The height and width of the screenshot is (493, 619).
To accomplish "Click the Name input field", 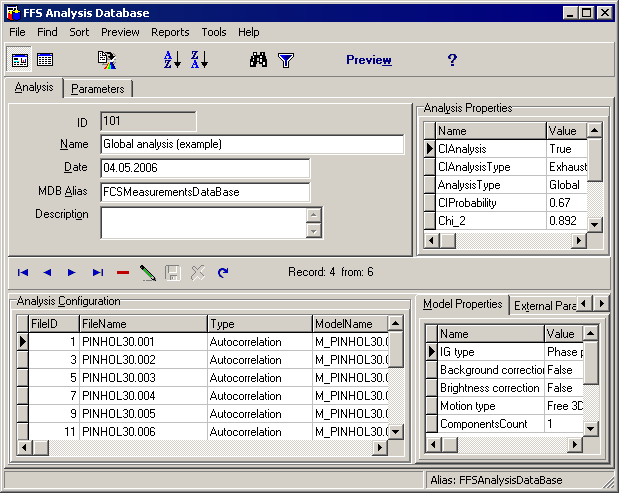I will 252,144.
